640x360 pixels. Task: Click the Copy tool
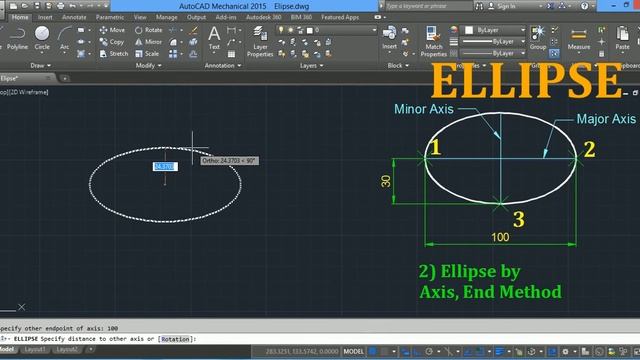click(111, 42)
